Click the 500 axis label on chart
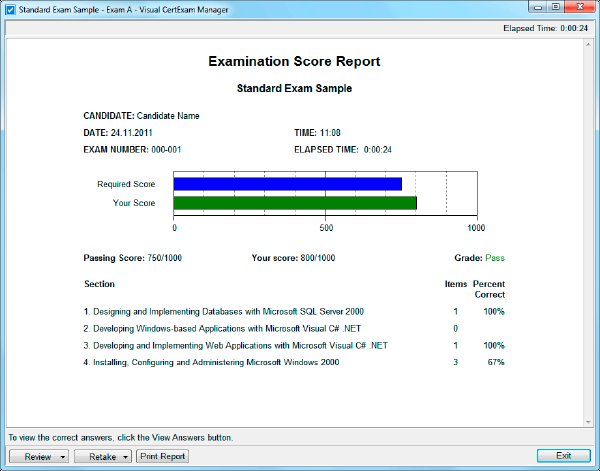600x471 pixels. tap(326, 228)
